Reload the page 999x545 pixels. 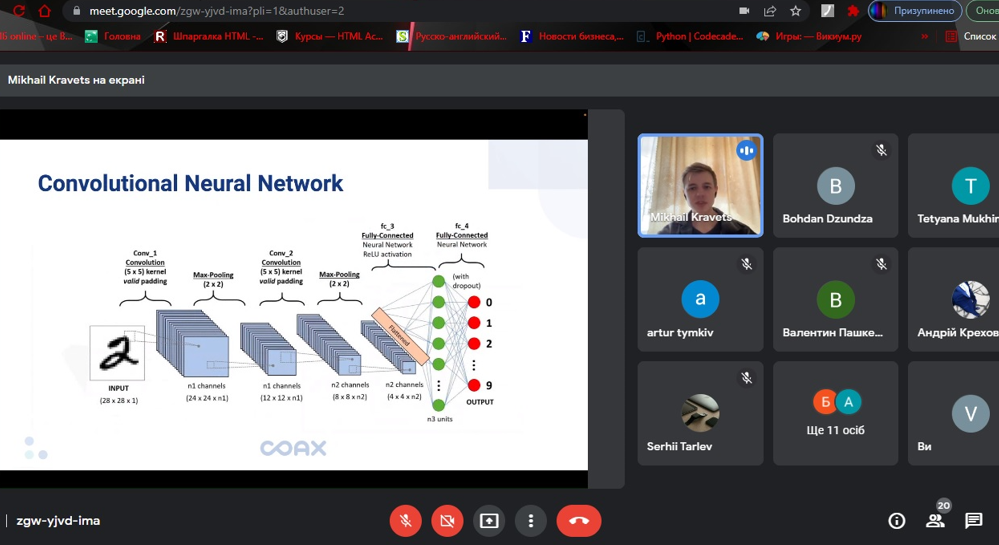(18, 11)
